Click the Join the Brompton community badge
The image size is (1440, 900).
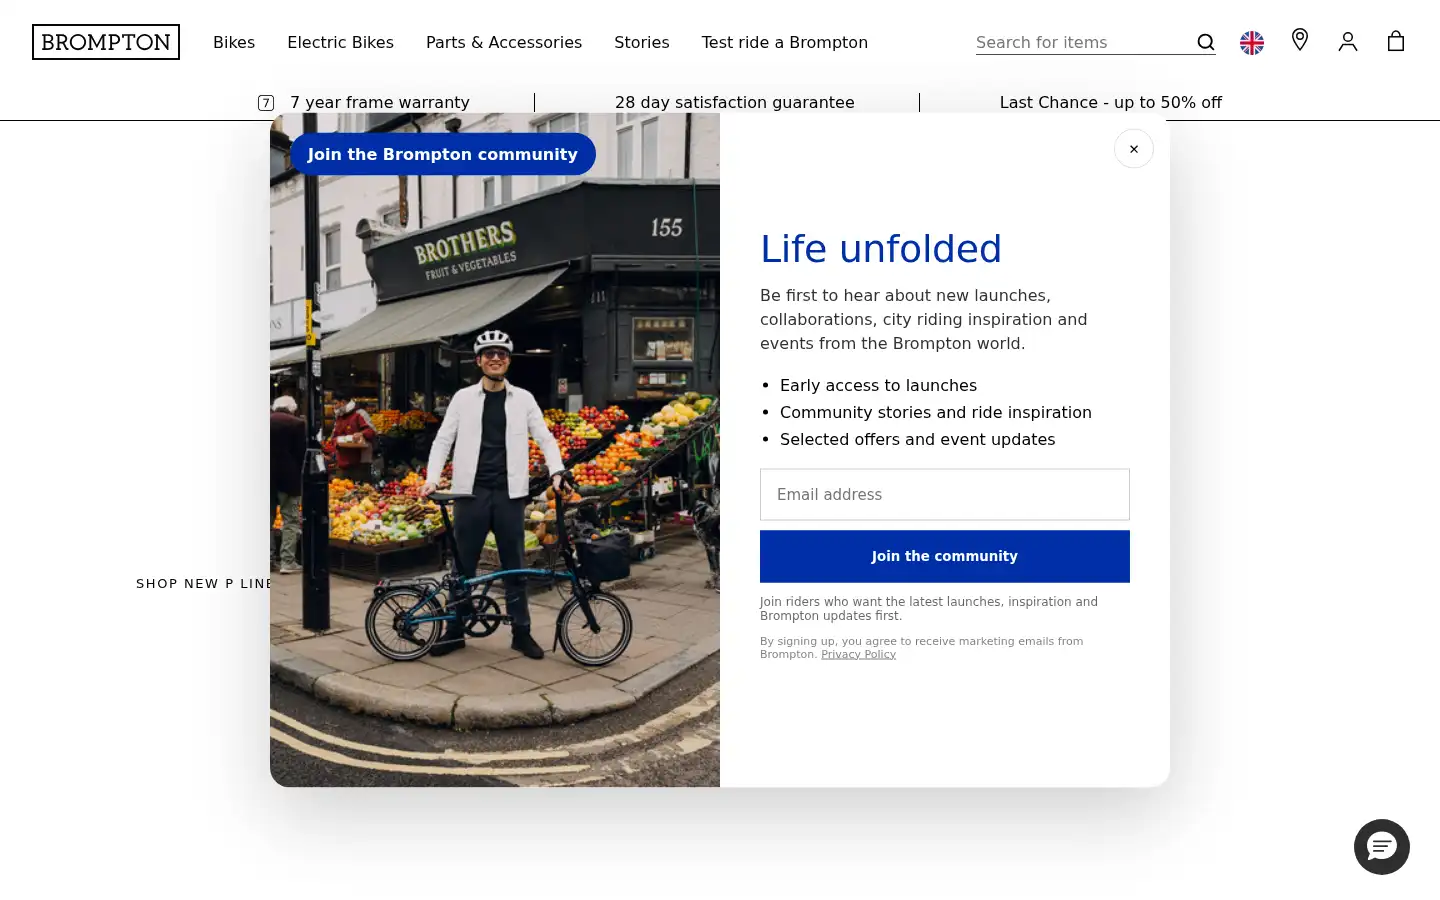443,154
